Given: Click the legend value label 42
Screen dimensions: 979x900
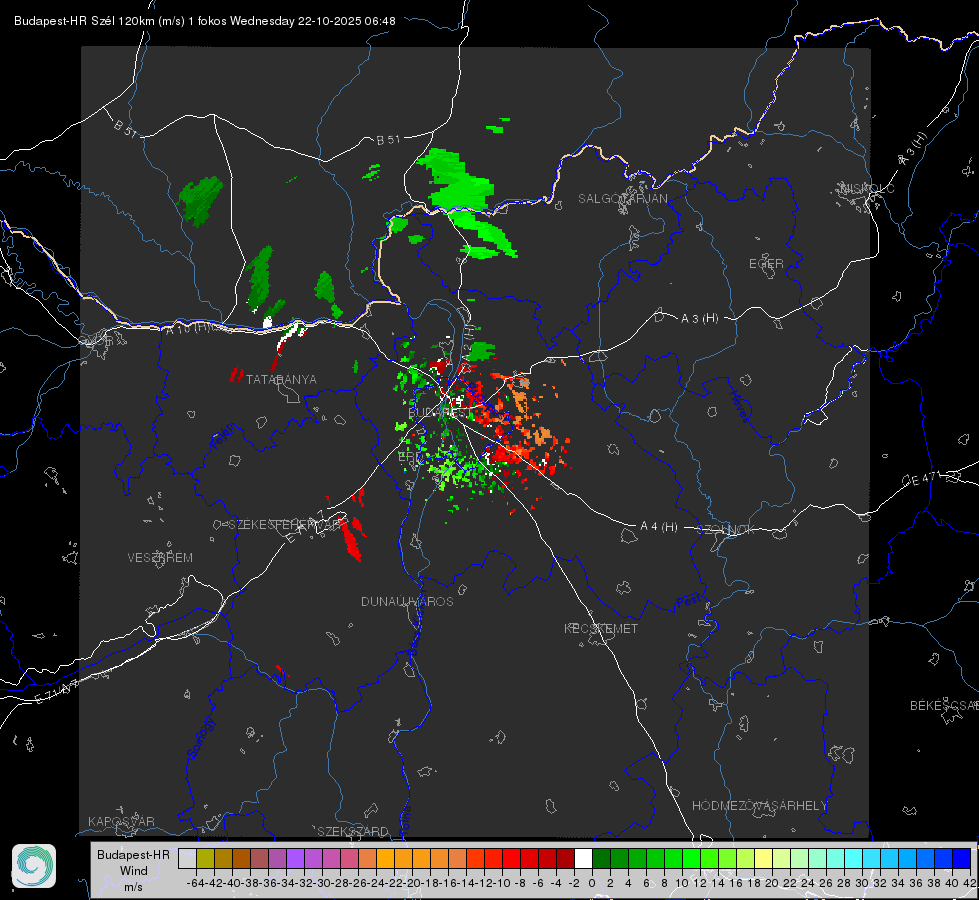Looking at the screenshot, I should tap(969, 883).
